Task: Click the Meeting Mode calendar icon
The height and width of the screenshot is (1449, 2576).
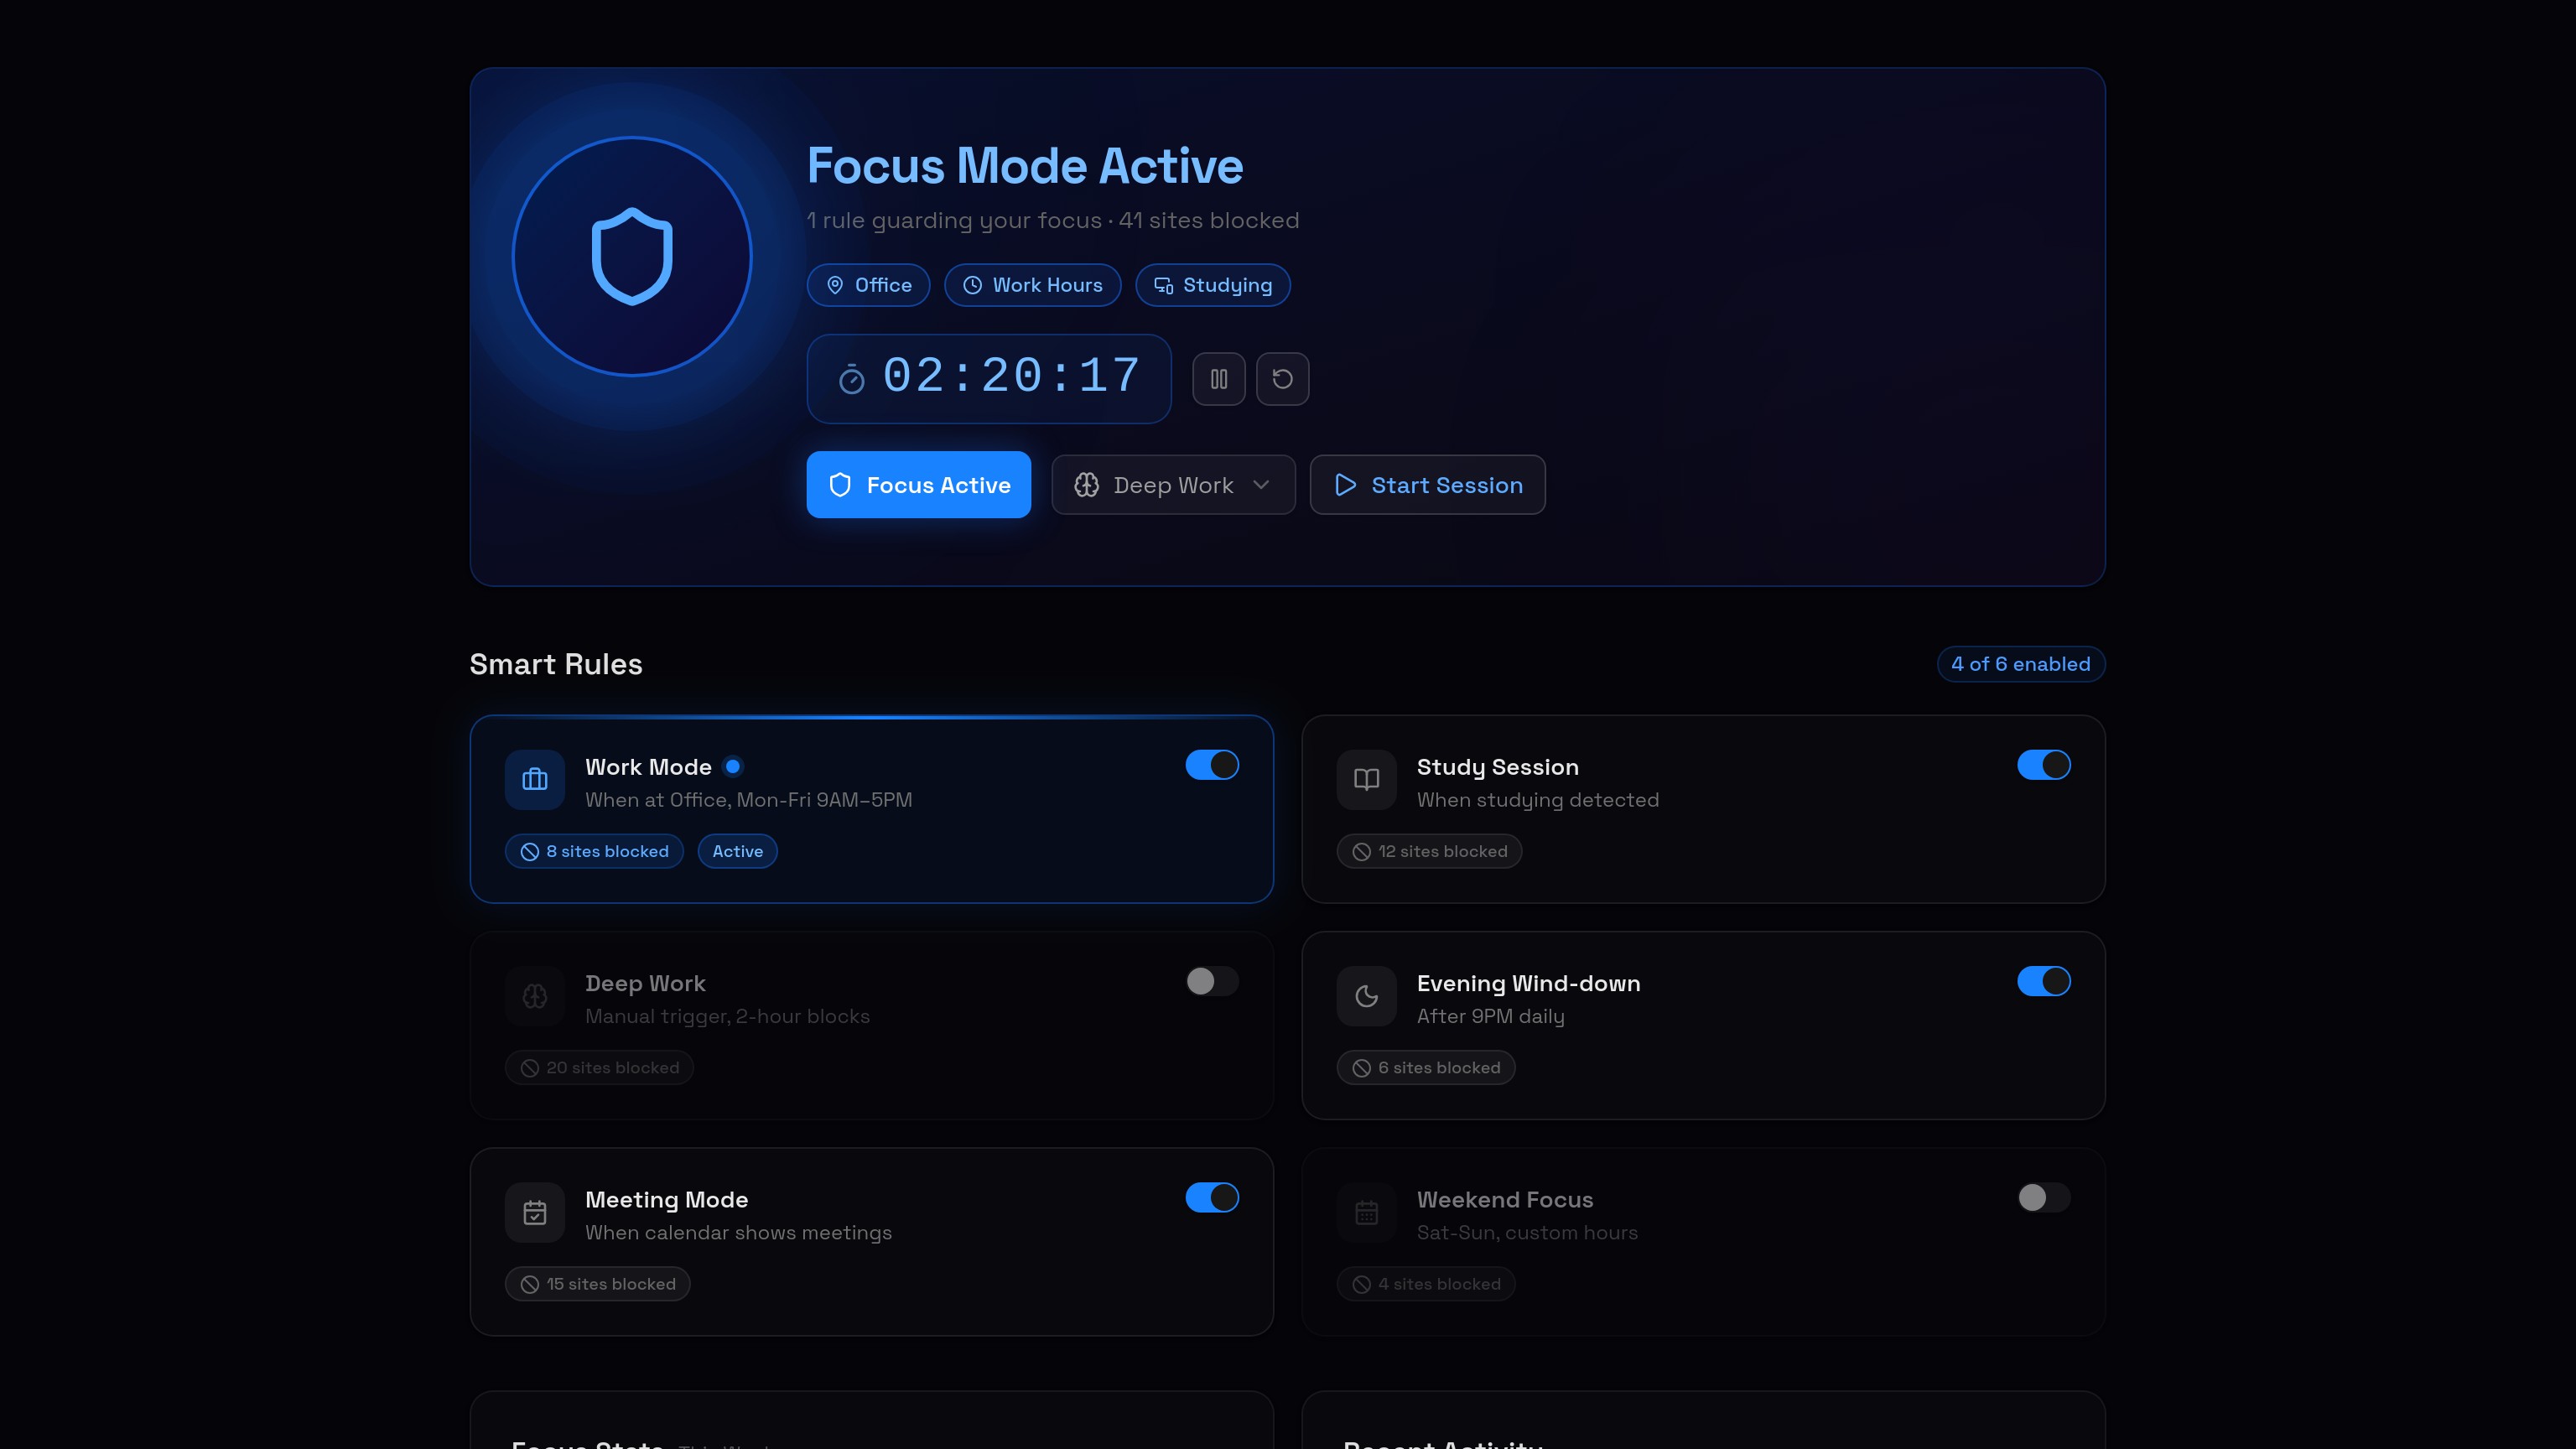Action: pos(535,1212)
